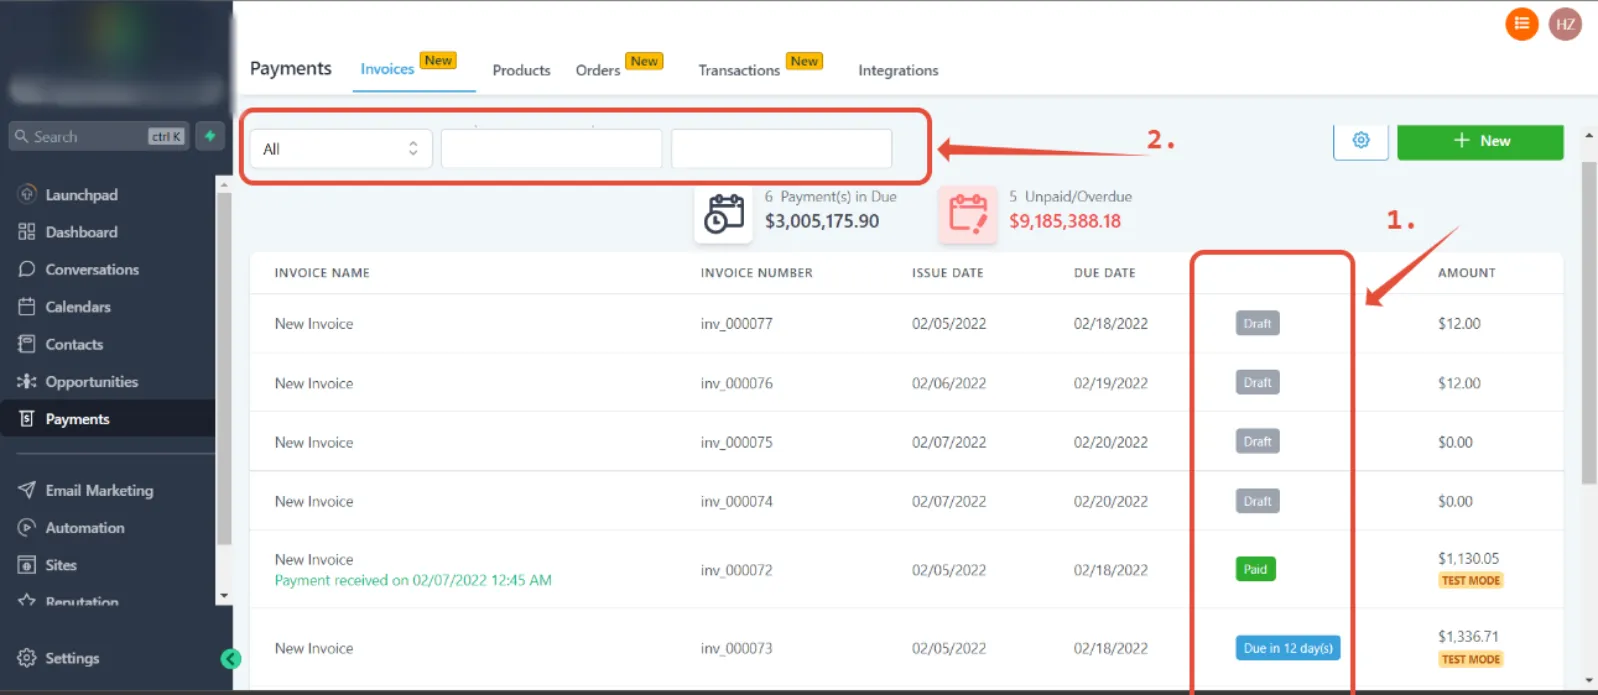The width and height of the screenshot is (1598, 695).
Task: Open invoice inv_000072 row
Action: point(906,570)
